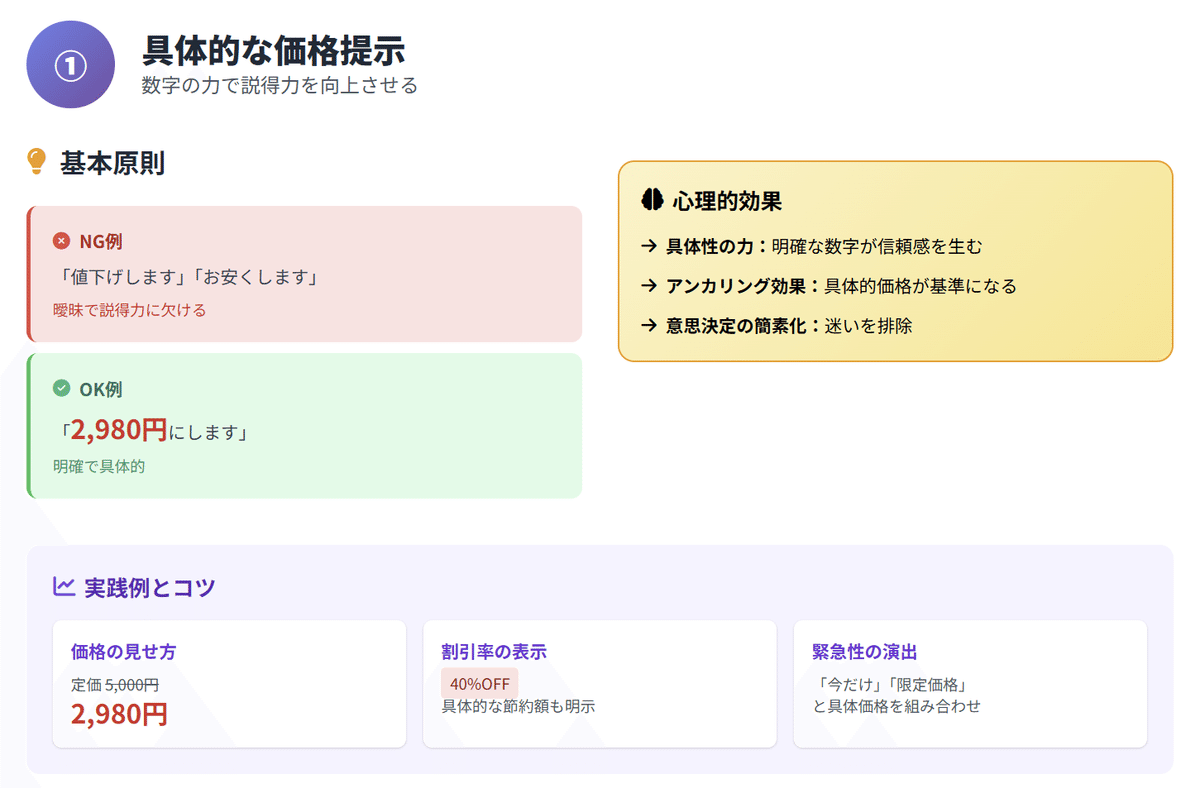This screenshot has height=788, width=1200.
Task: Click the NG例 quote 「値下げします」「お安くします」
Action: [x=185, y=277]
